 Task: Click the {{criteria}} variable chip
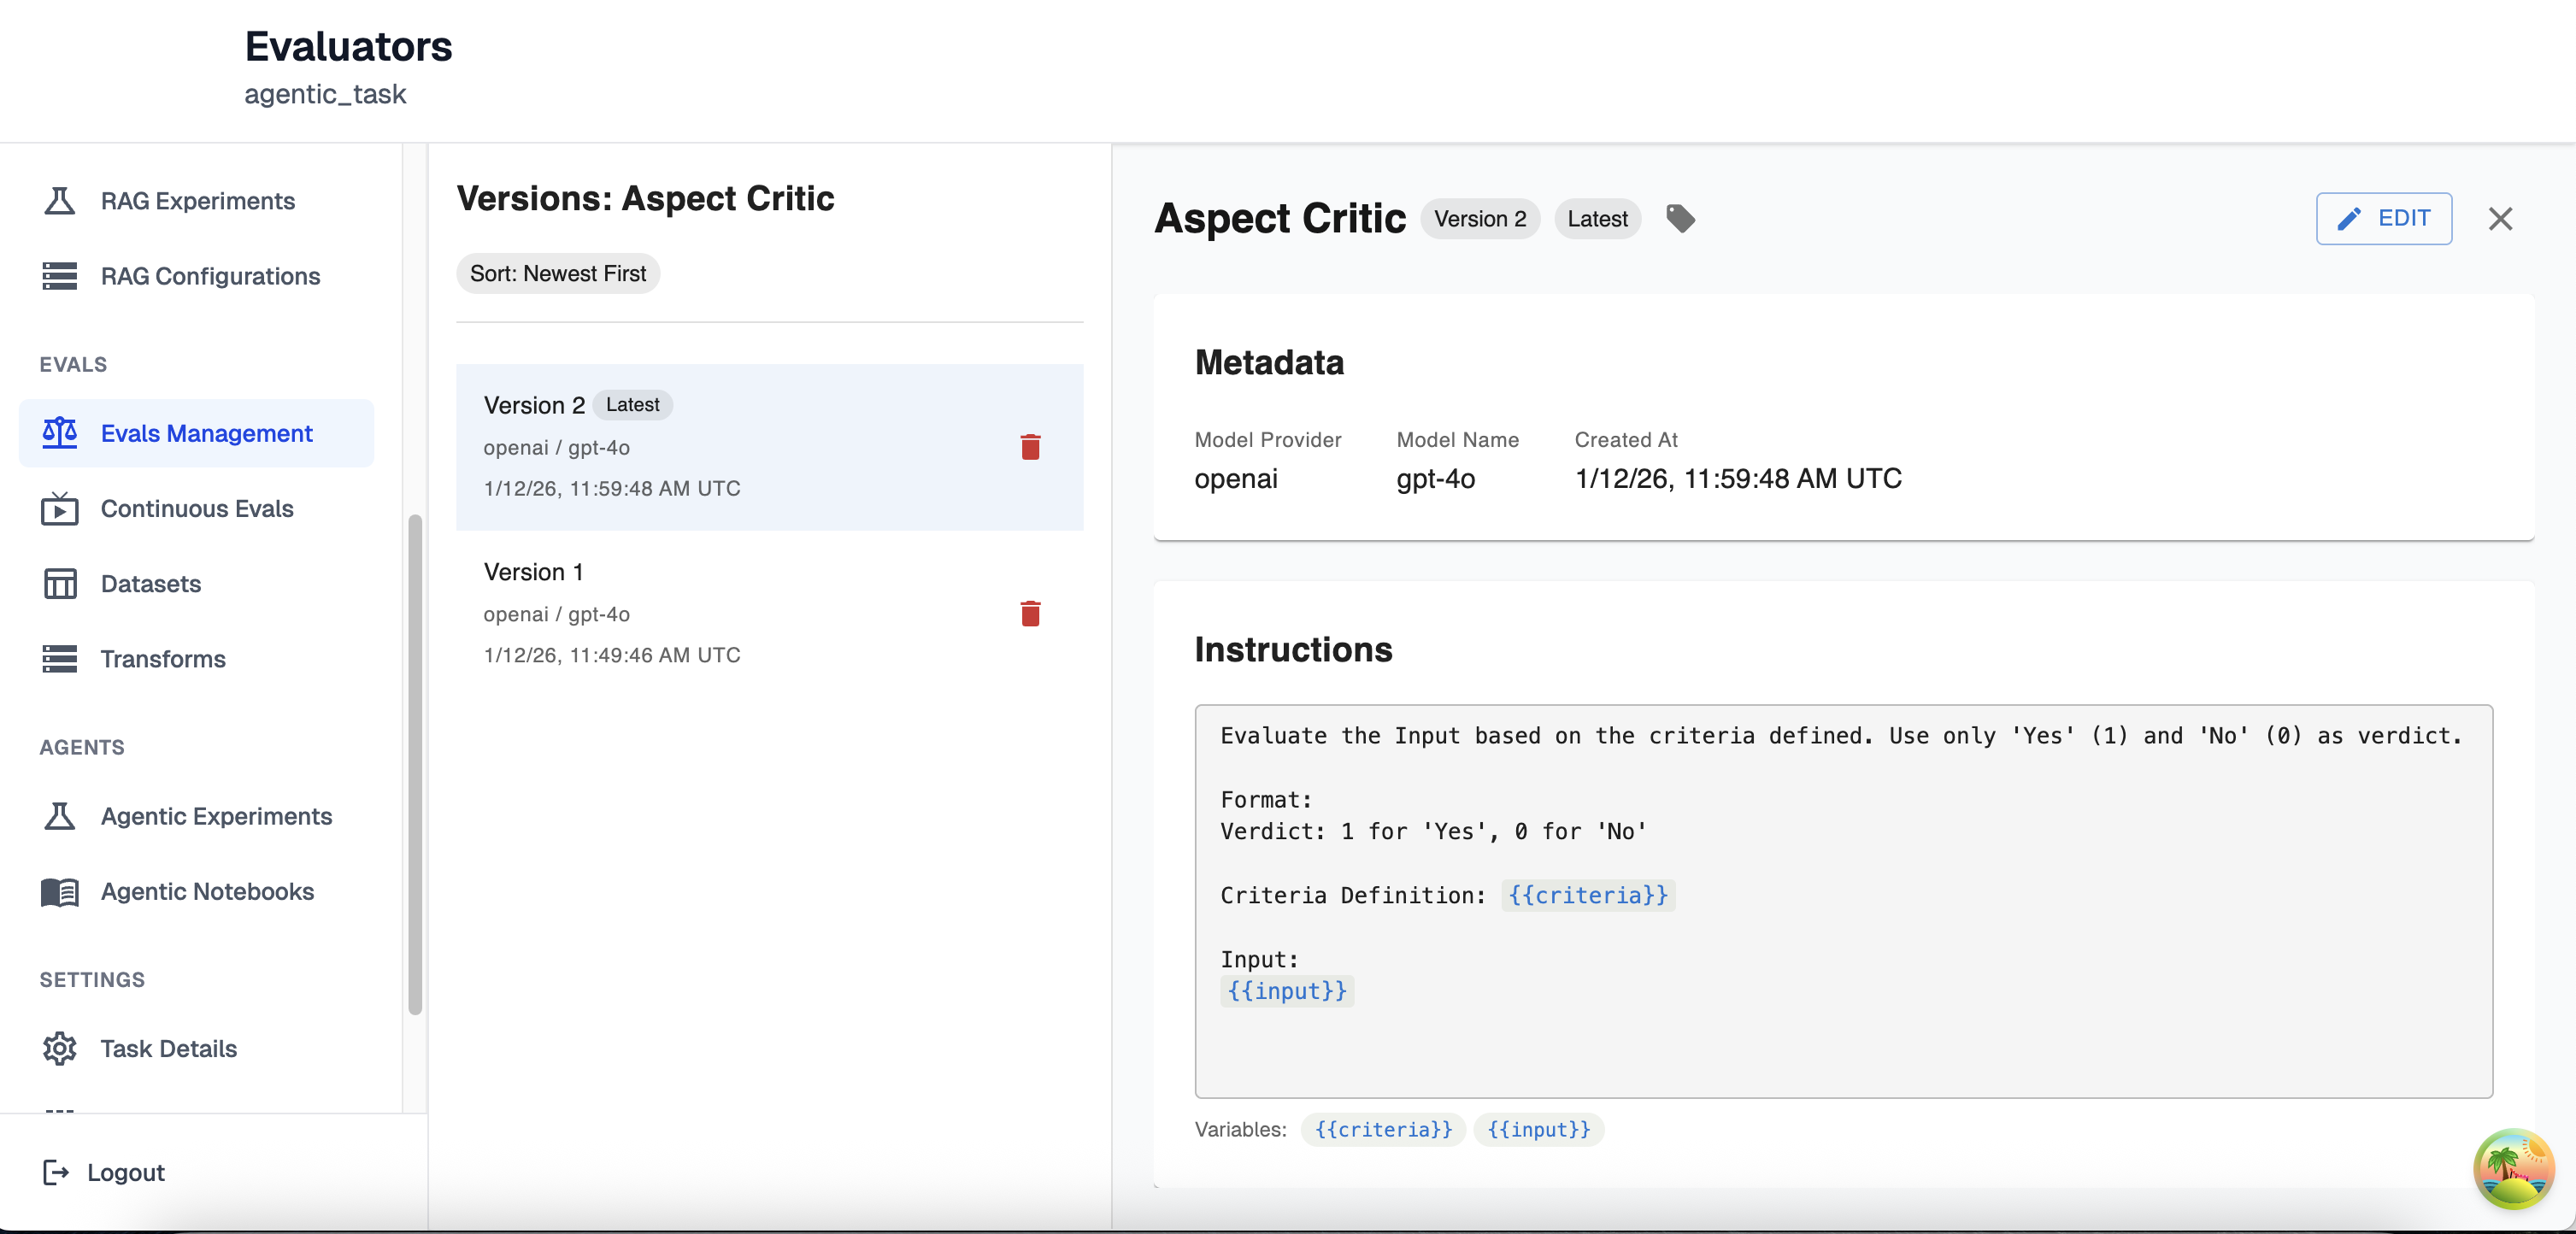point(1383,1129)
